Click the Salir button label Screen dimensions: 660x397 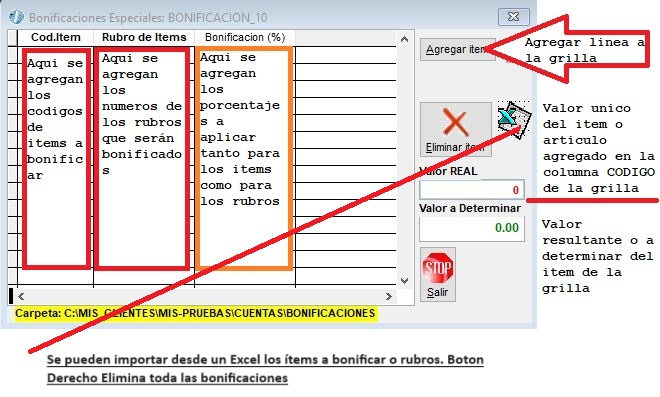[x=437, y=292]
